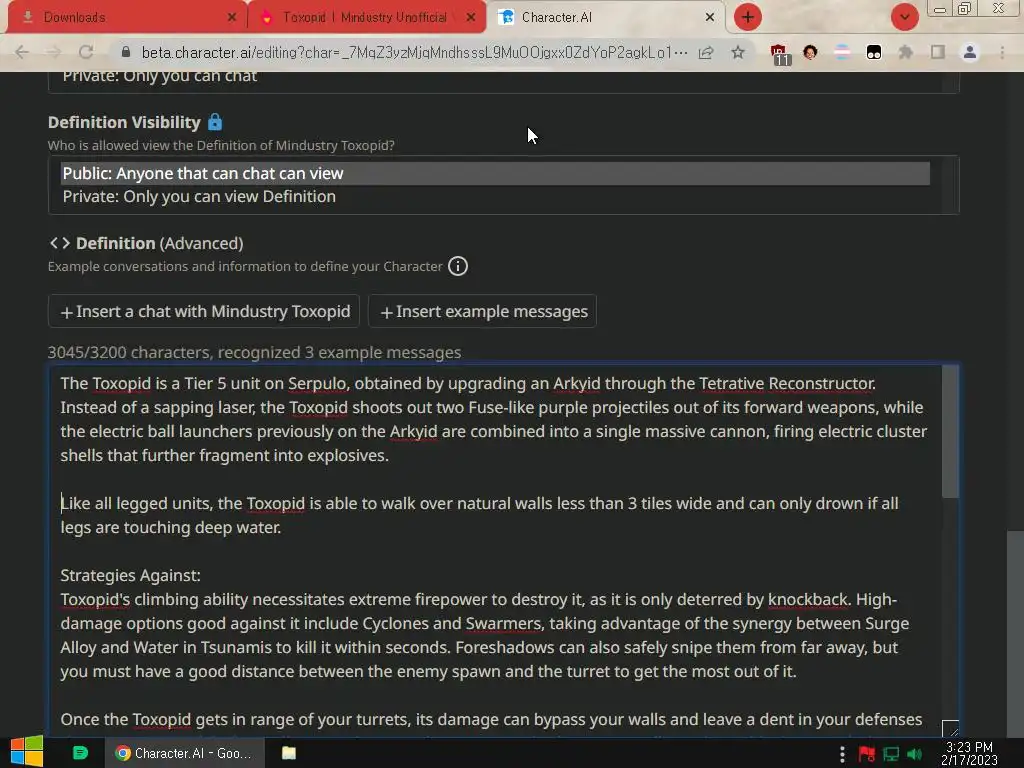Close the Downloads tab
Image resolution: width=1024 pixels, height=768 pixels.
(x=231, y=18)
